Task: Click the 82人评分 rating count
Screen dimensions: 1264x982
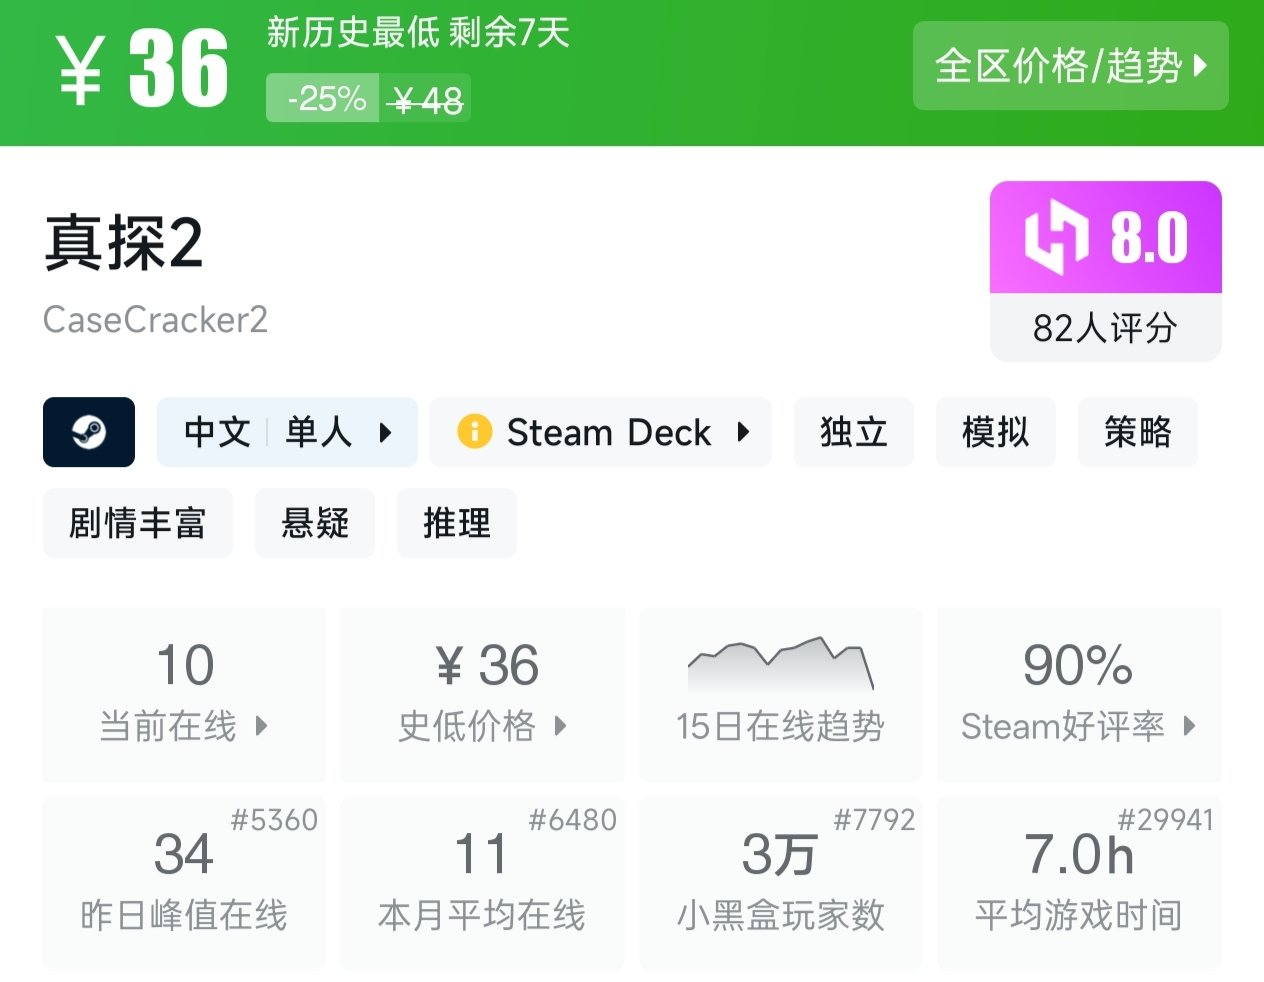Action: 1105,327
